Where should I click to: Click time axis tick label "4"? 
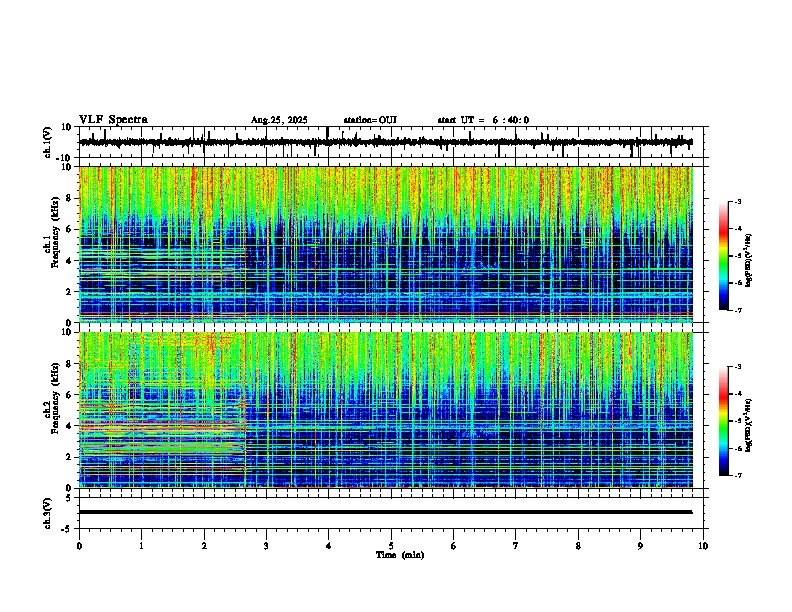click(x=329, y=546)
